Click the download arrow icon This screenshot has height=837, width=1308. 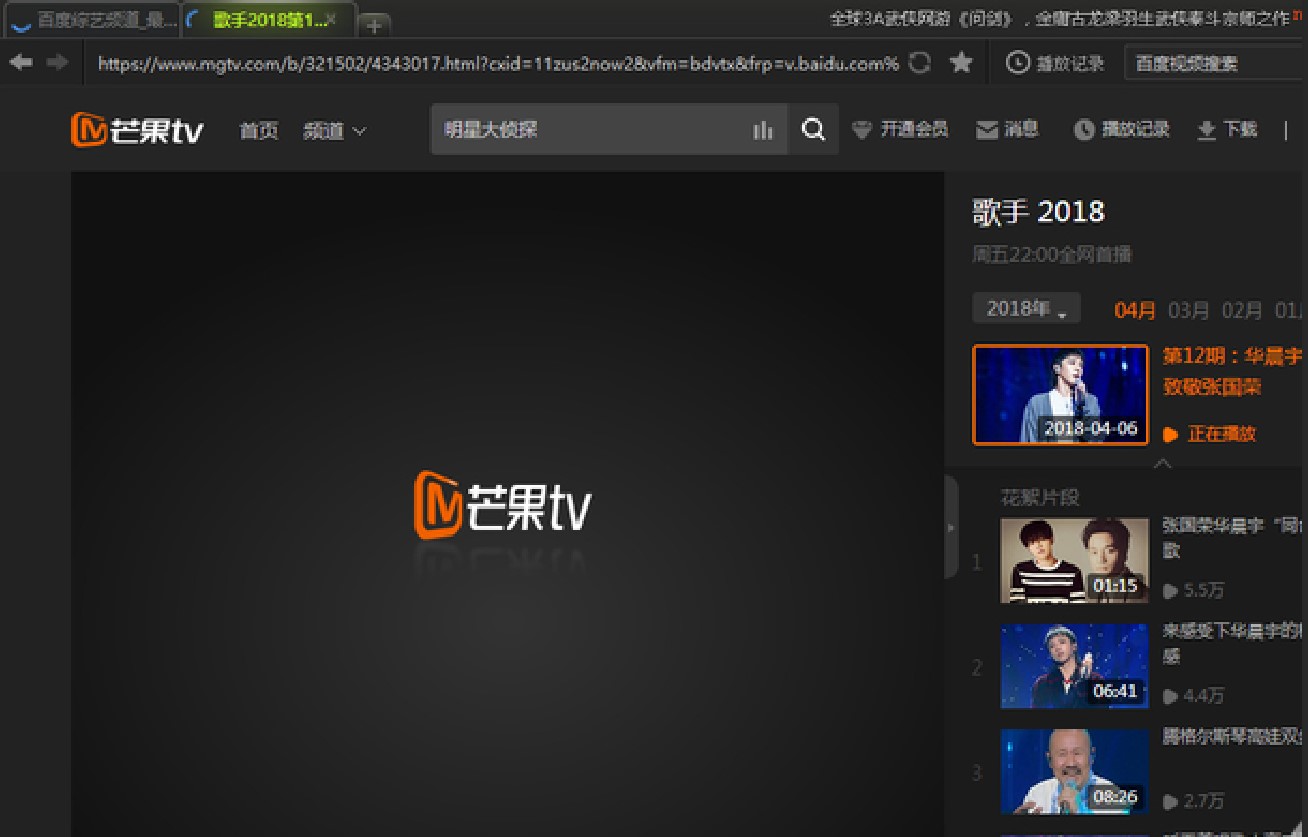[1206, 130]
